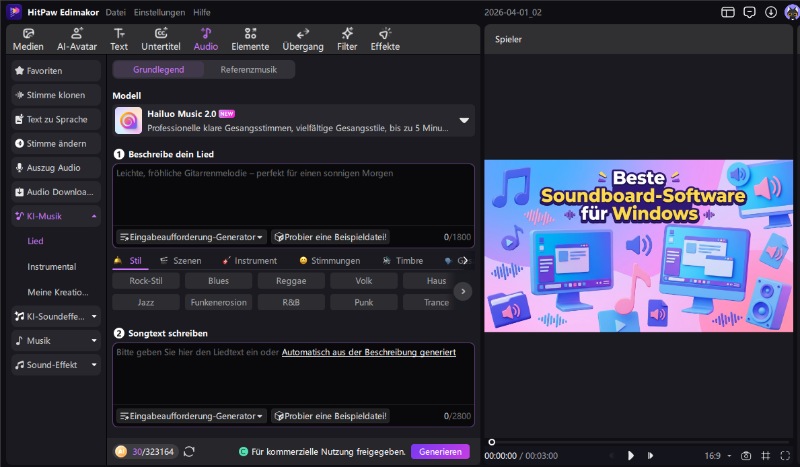Expand the Hailuo Music 2.0 model dropdown
The image size is (800, 467).
pos(464,120)
